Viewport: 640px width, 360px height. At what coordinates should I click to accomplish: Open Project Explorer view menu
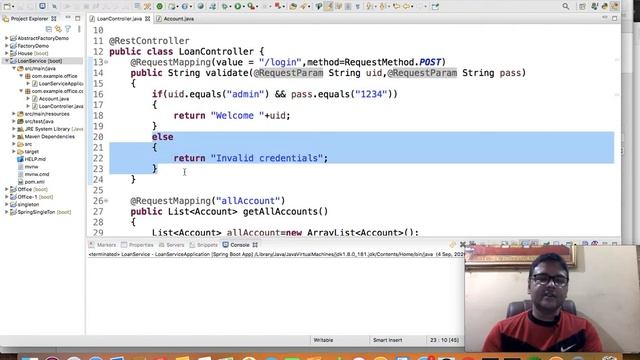point(79,29)
